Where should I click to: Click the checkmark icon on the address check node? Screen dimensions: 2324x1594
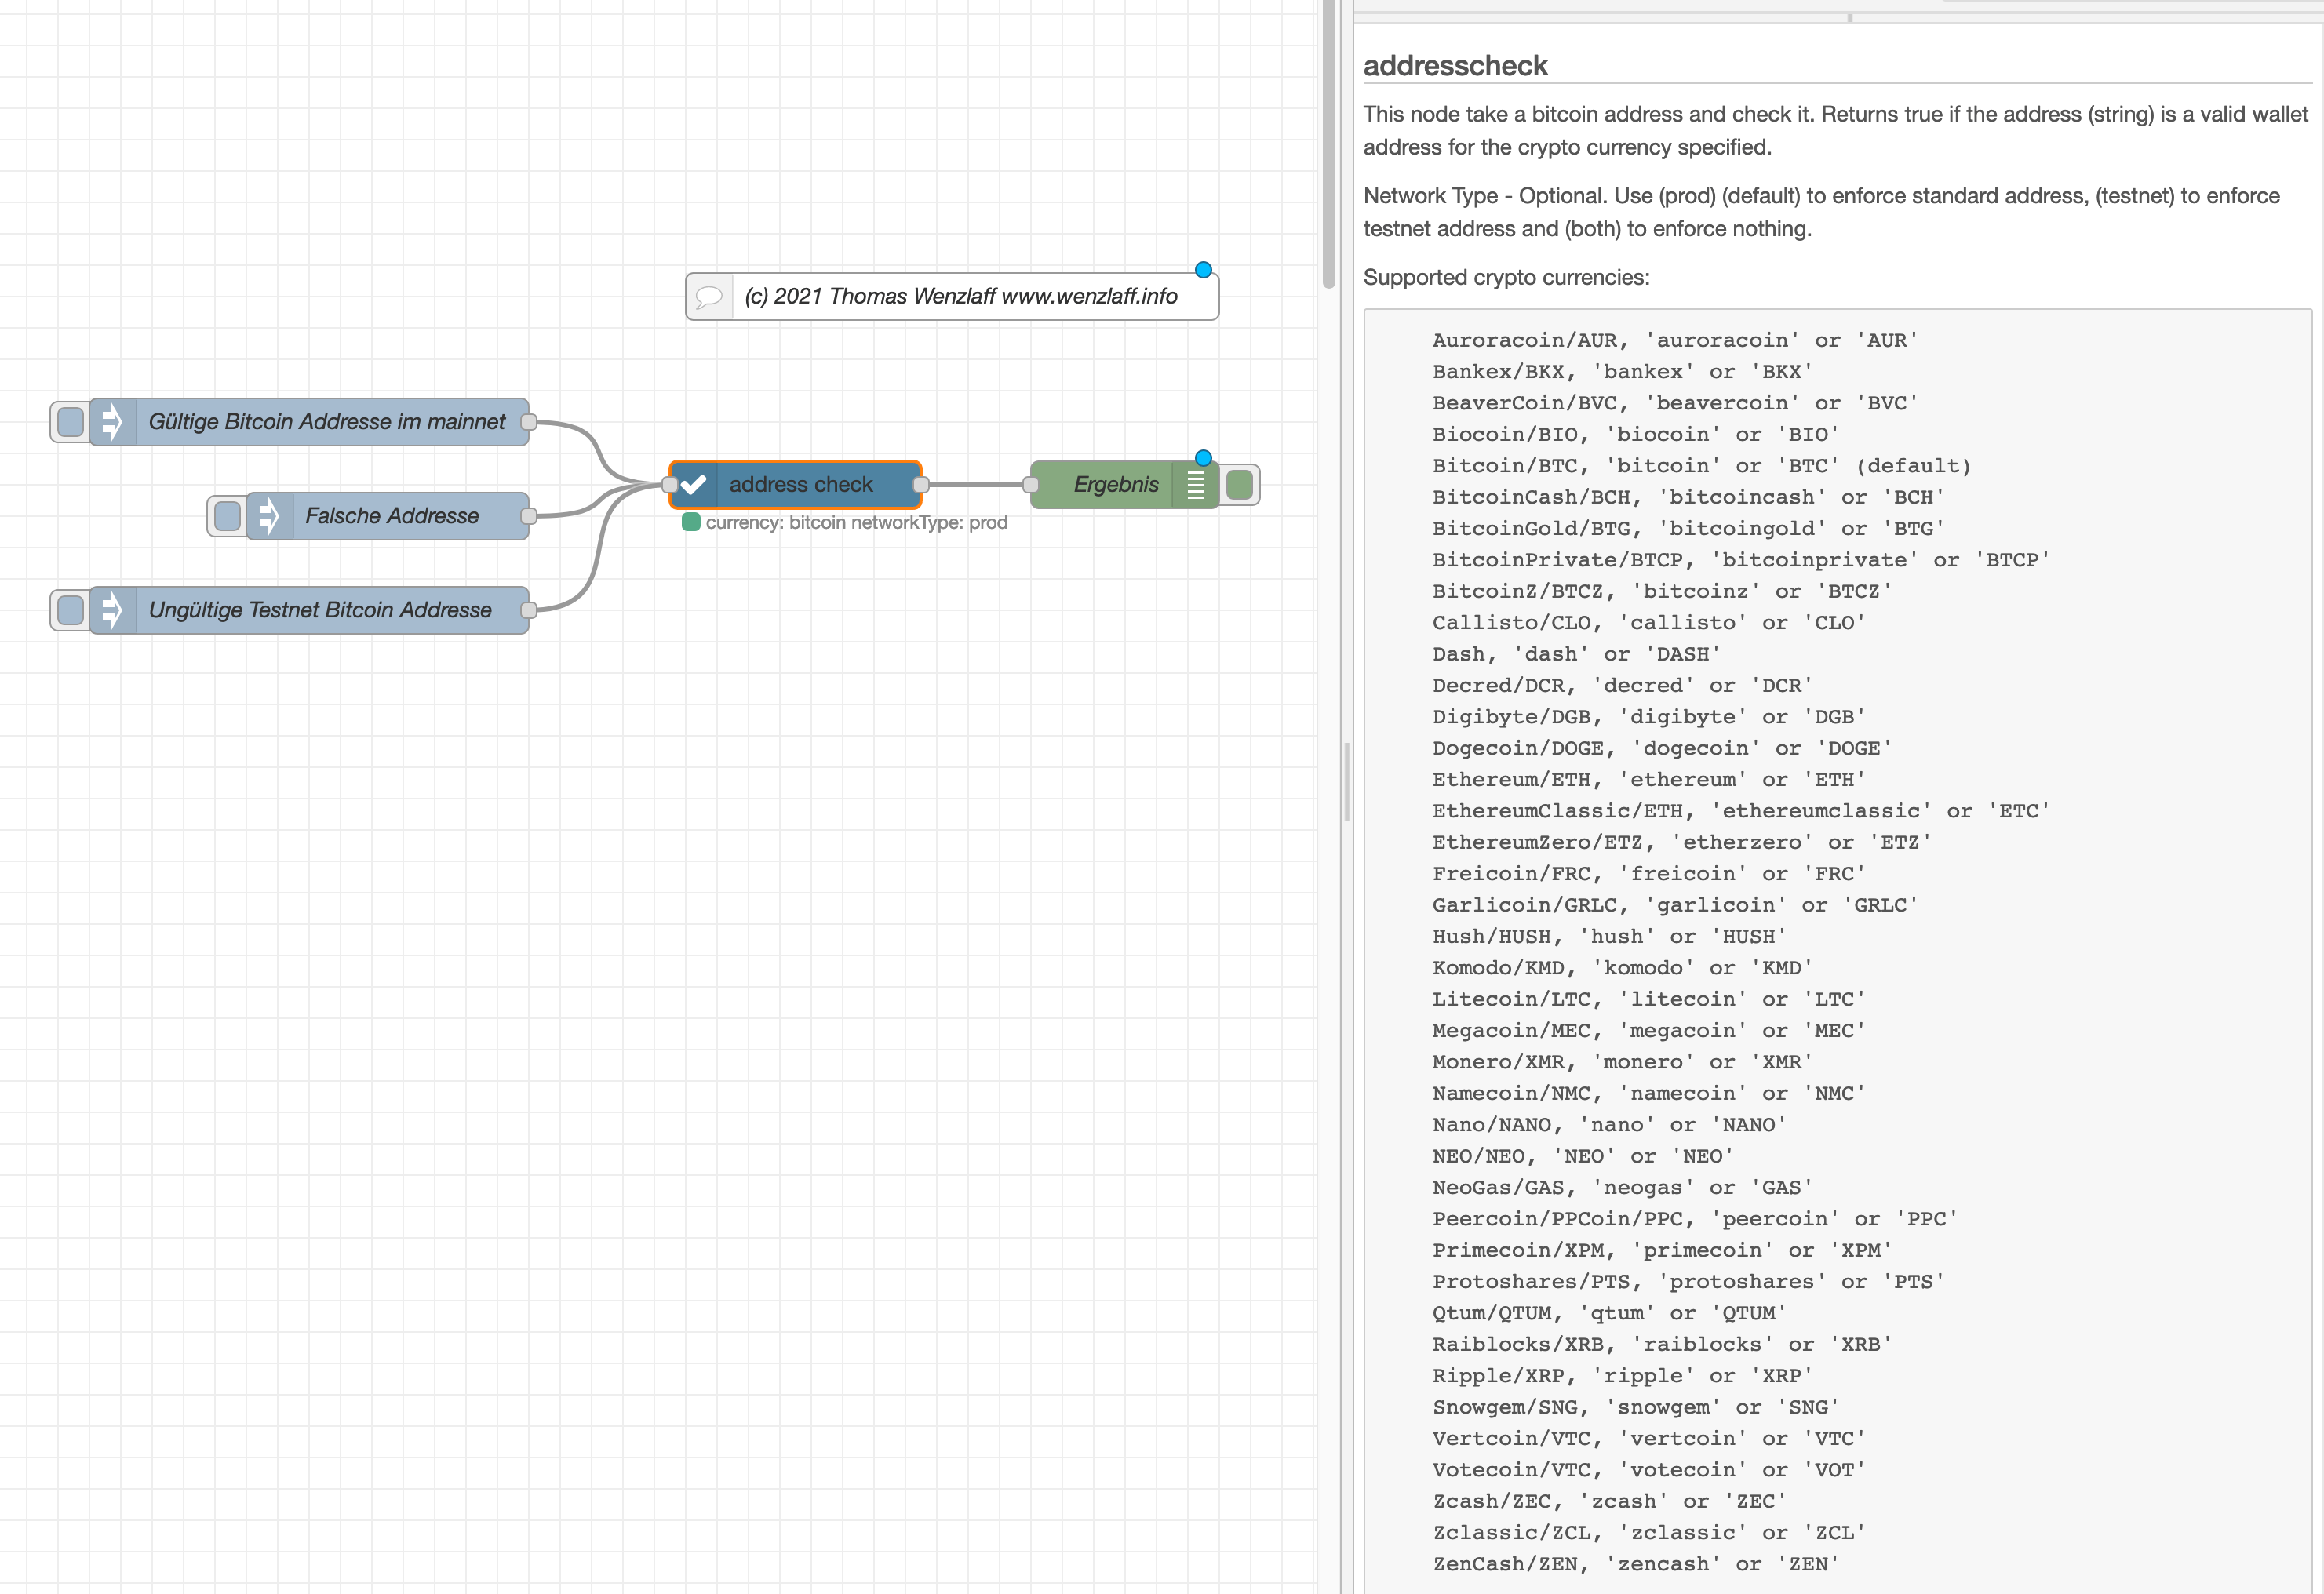tap(694, 484)
